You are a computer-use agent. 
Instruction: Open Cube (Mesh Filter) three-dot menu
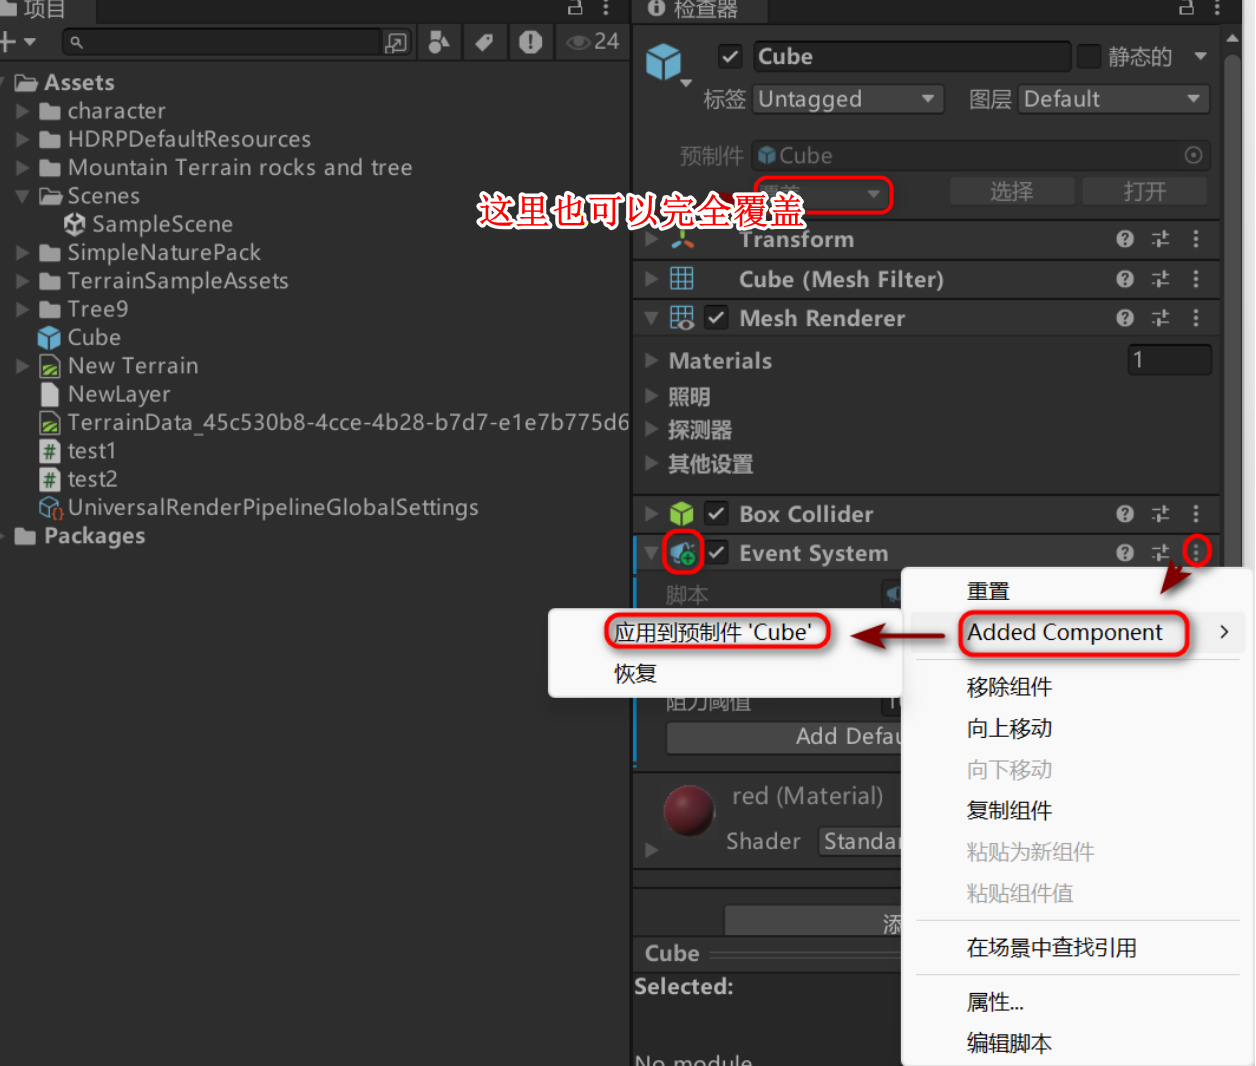(x=1196, y=279)
